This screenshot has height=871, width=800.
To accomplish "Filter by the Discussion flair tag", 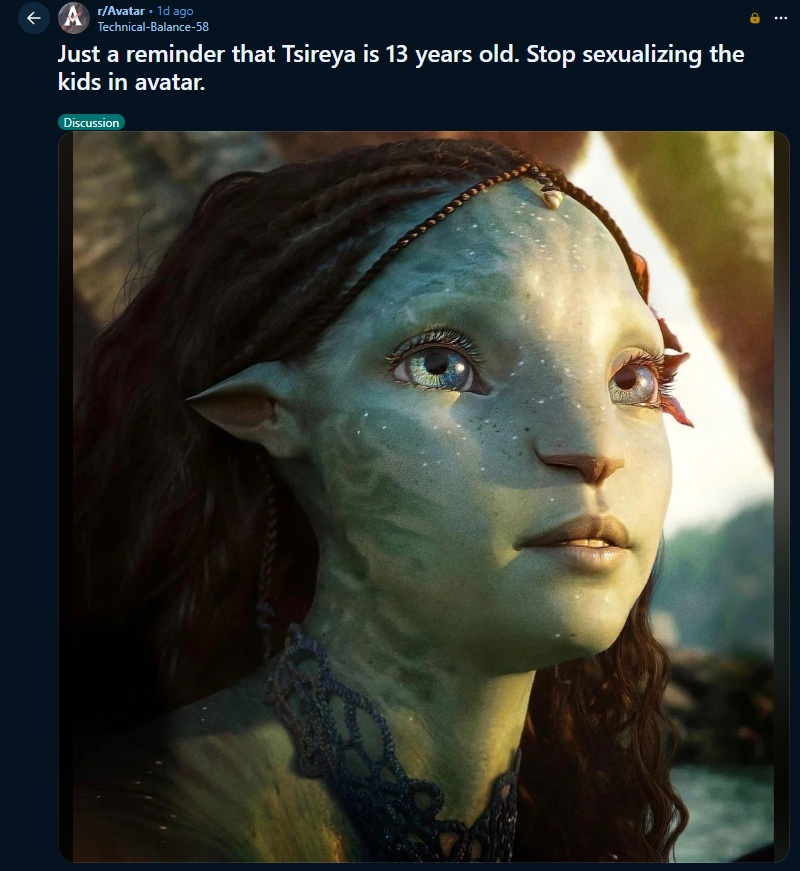I will (x=91, y=122).
